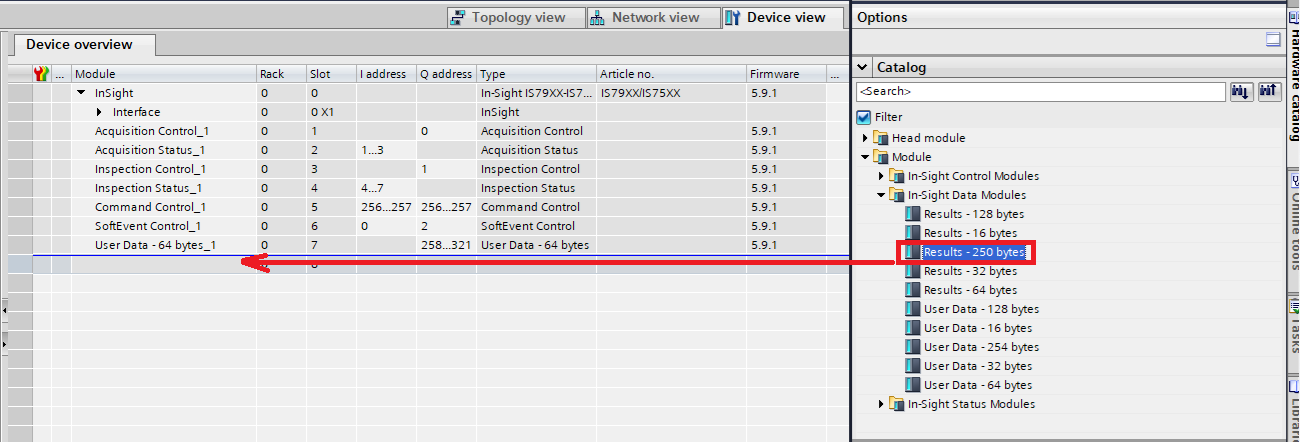1300x442 pixels.
Task: Click the Firmware column header
Action: (786, 74)
